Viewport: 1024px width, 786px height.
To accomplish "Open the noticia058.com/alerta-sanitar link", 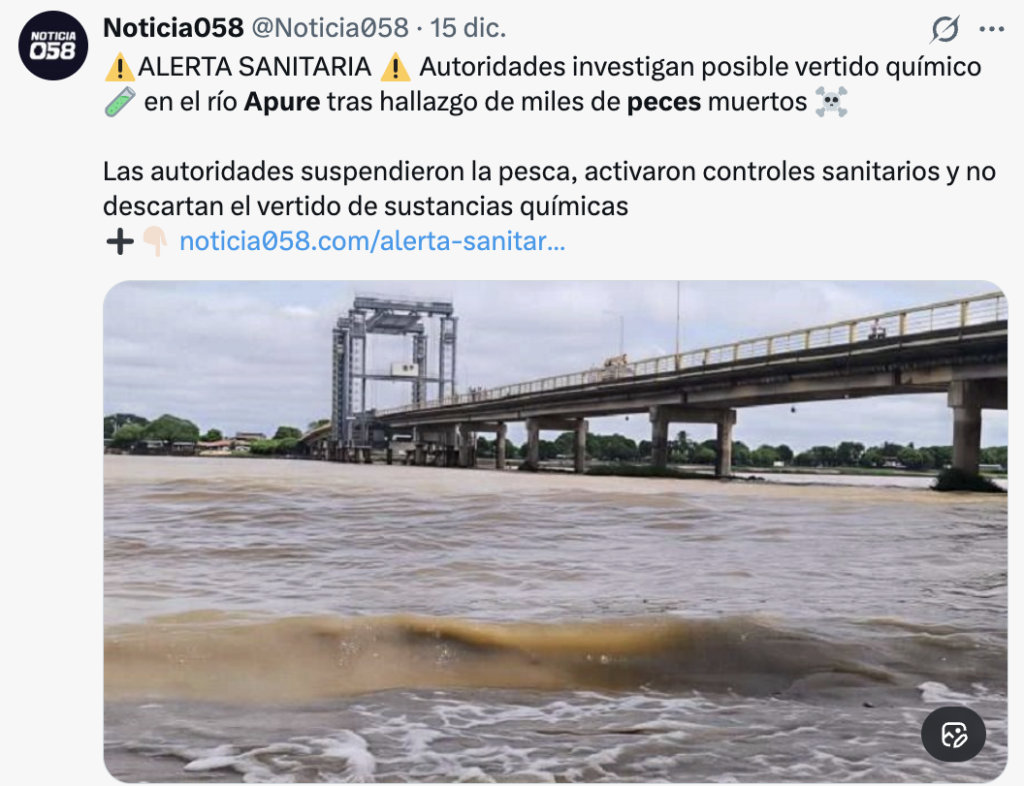I will (372, 242).
